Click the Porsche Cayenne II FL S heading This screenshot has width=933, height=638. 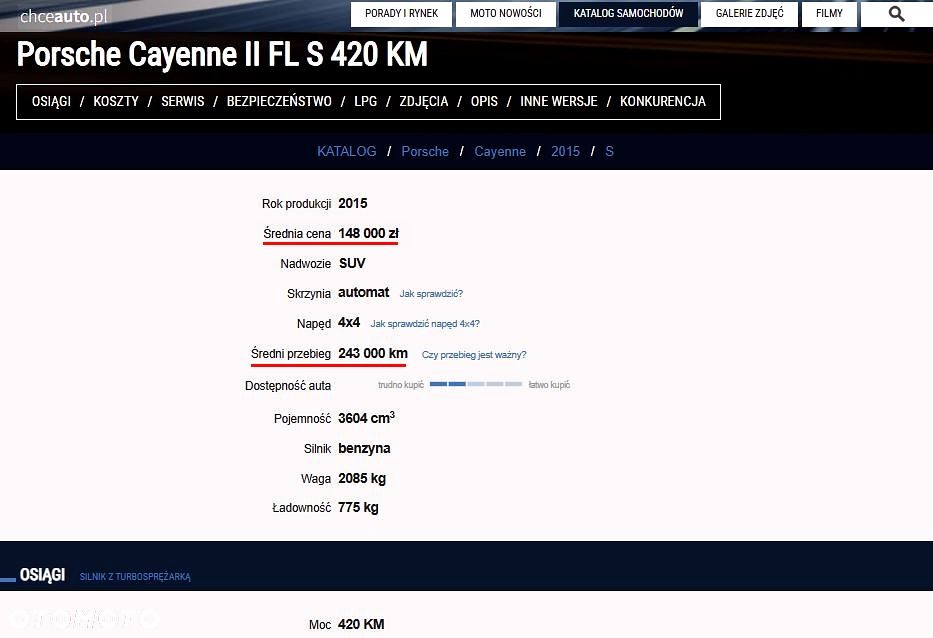(x=222, y=54)
